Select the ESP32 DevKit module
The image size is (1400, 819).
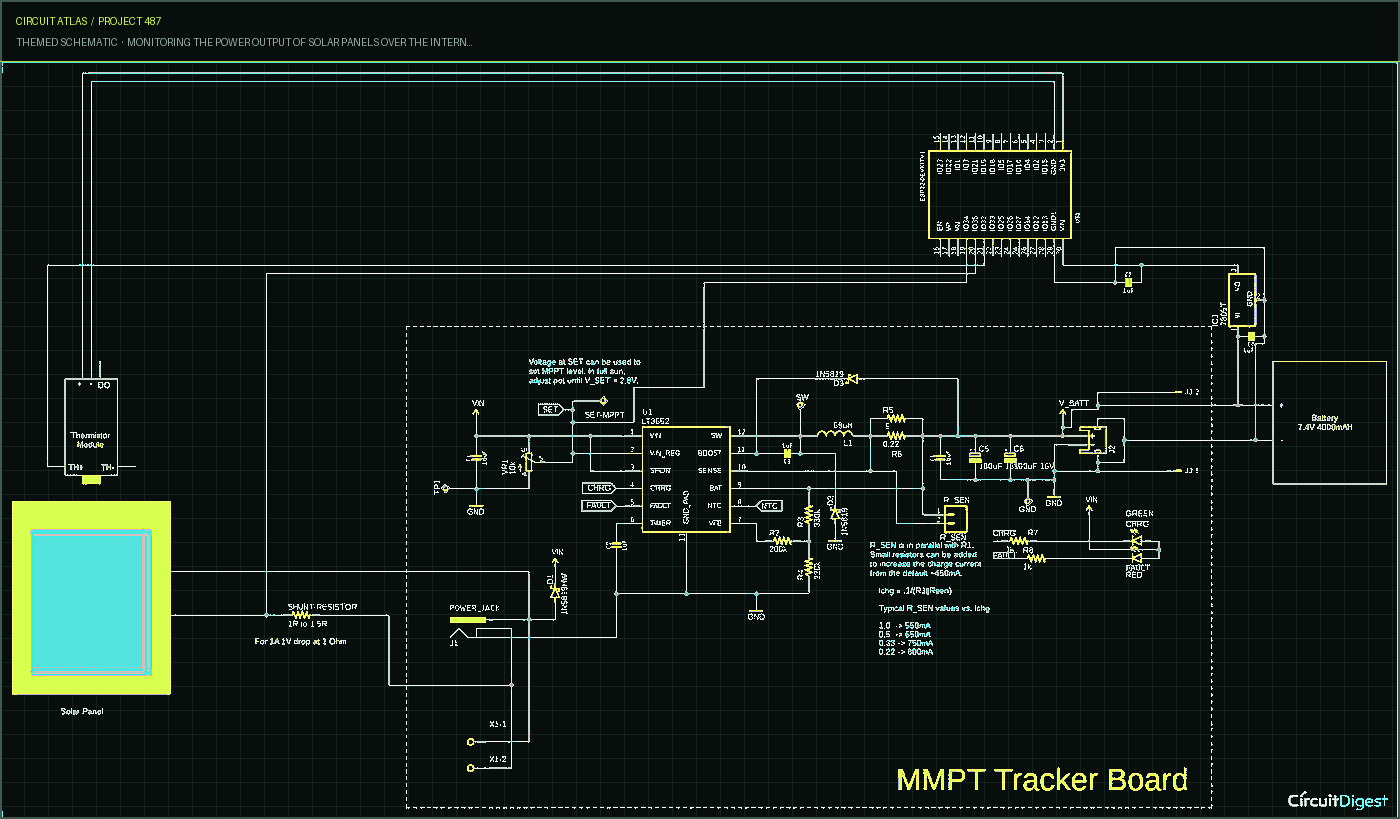1000,194
